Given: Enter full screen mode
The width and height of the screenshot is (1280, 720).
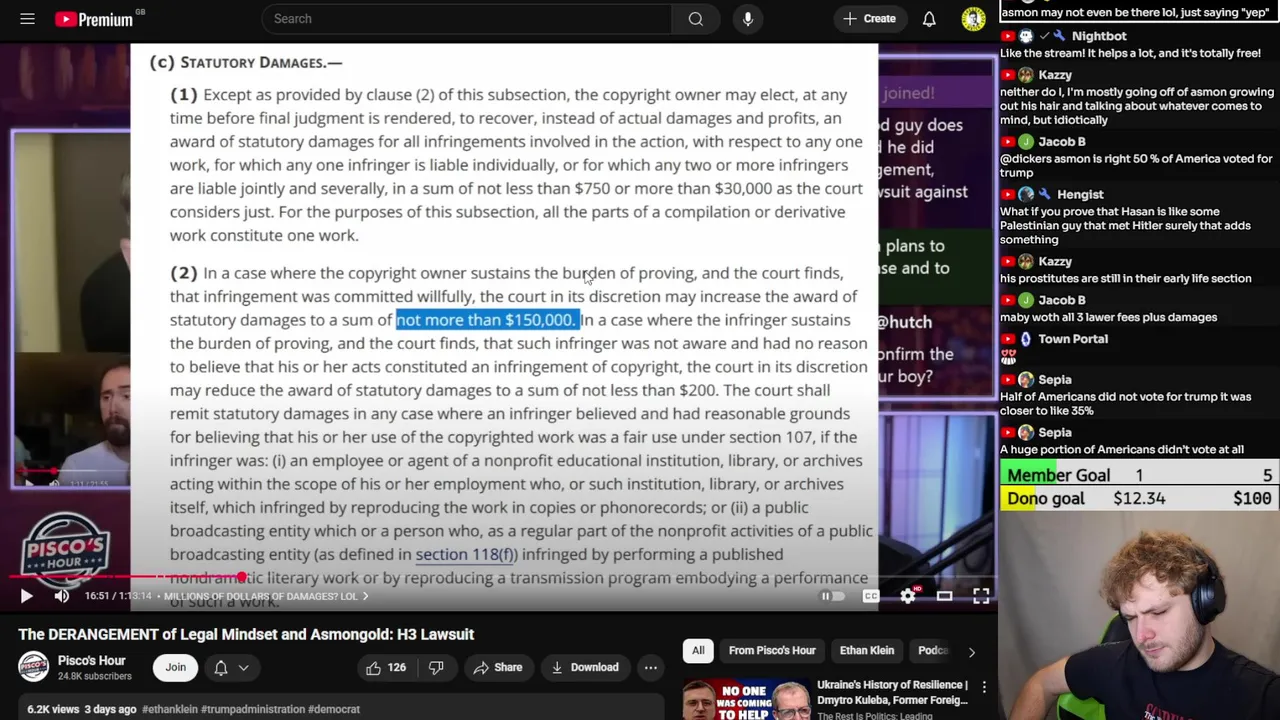Looking at the screenshot, I should point(981,596).
